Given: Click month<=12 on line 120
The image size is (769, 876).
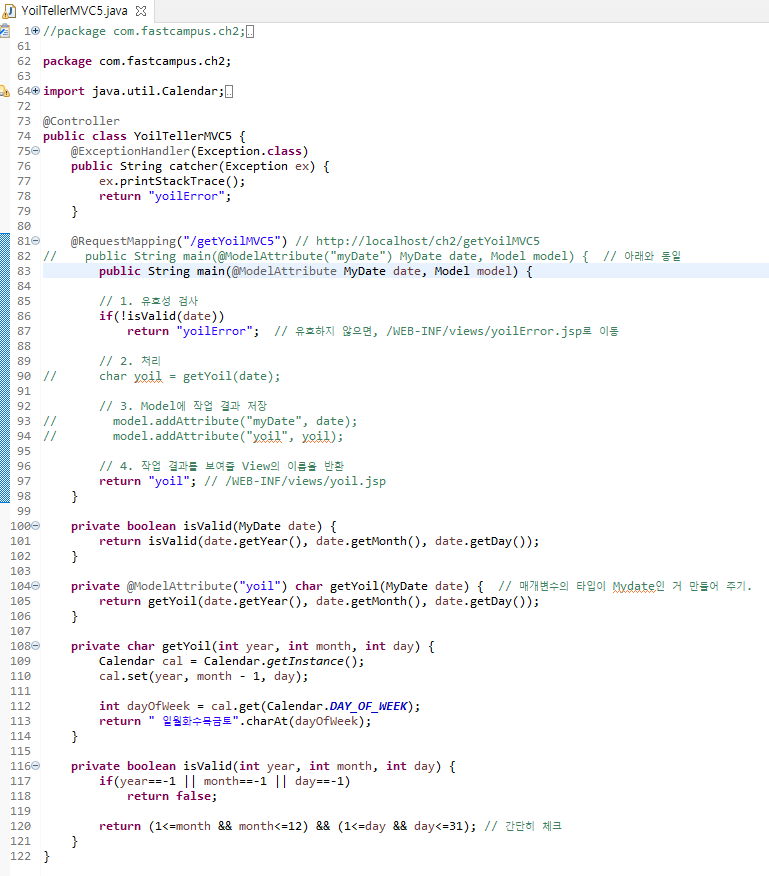Looking at the screenshot, I should [x=270, y=826].
